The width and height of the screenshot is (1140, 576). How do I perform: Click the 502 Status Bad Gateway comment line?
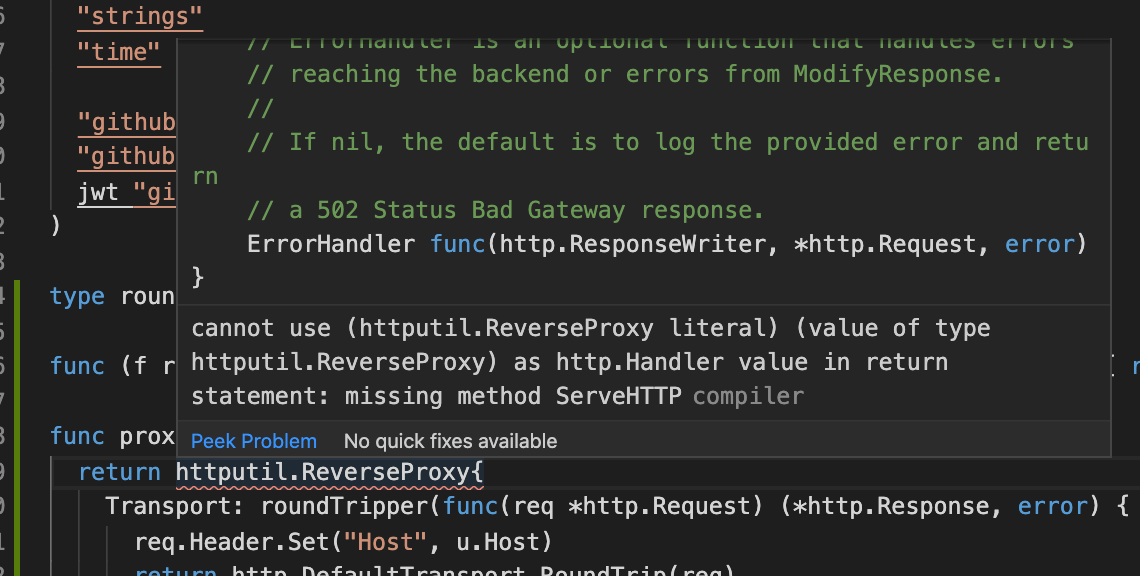click(x=500, y=209)
